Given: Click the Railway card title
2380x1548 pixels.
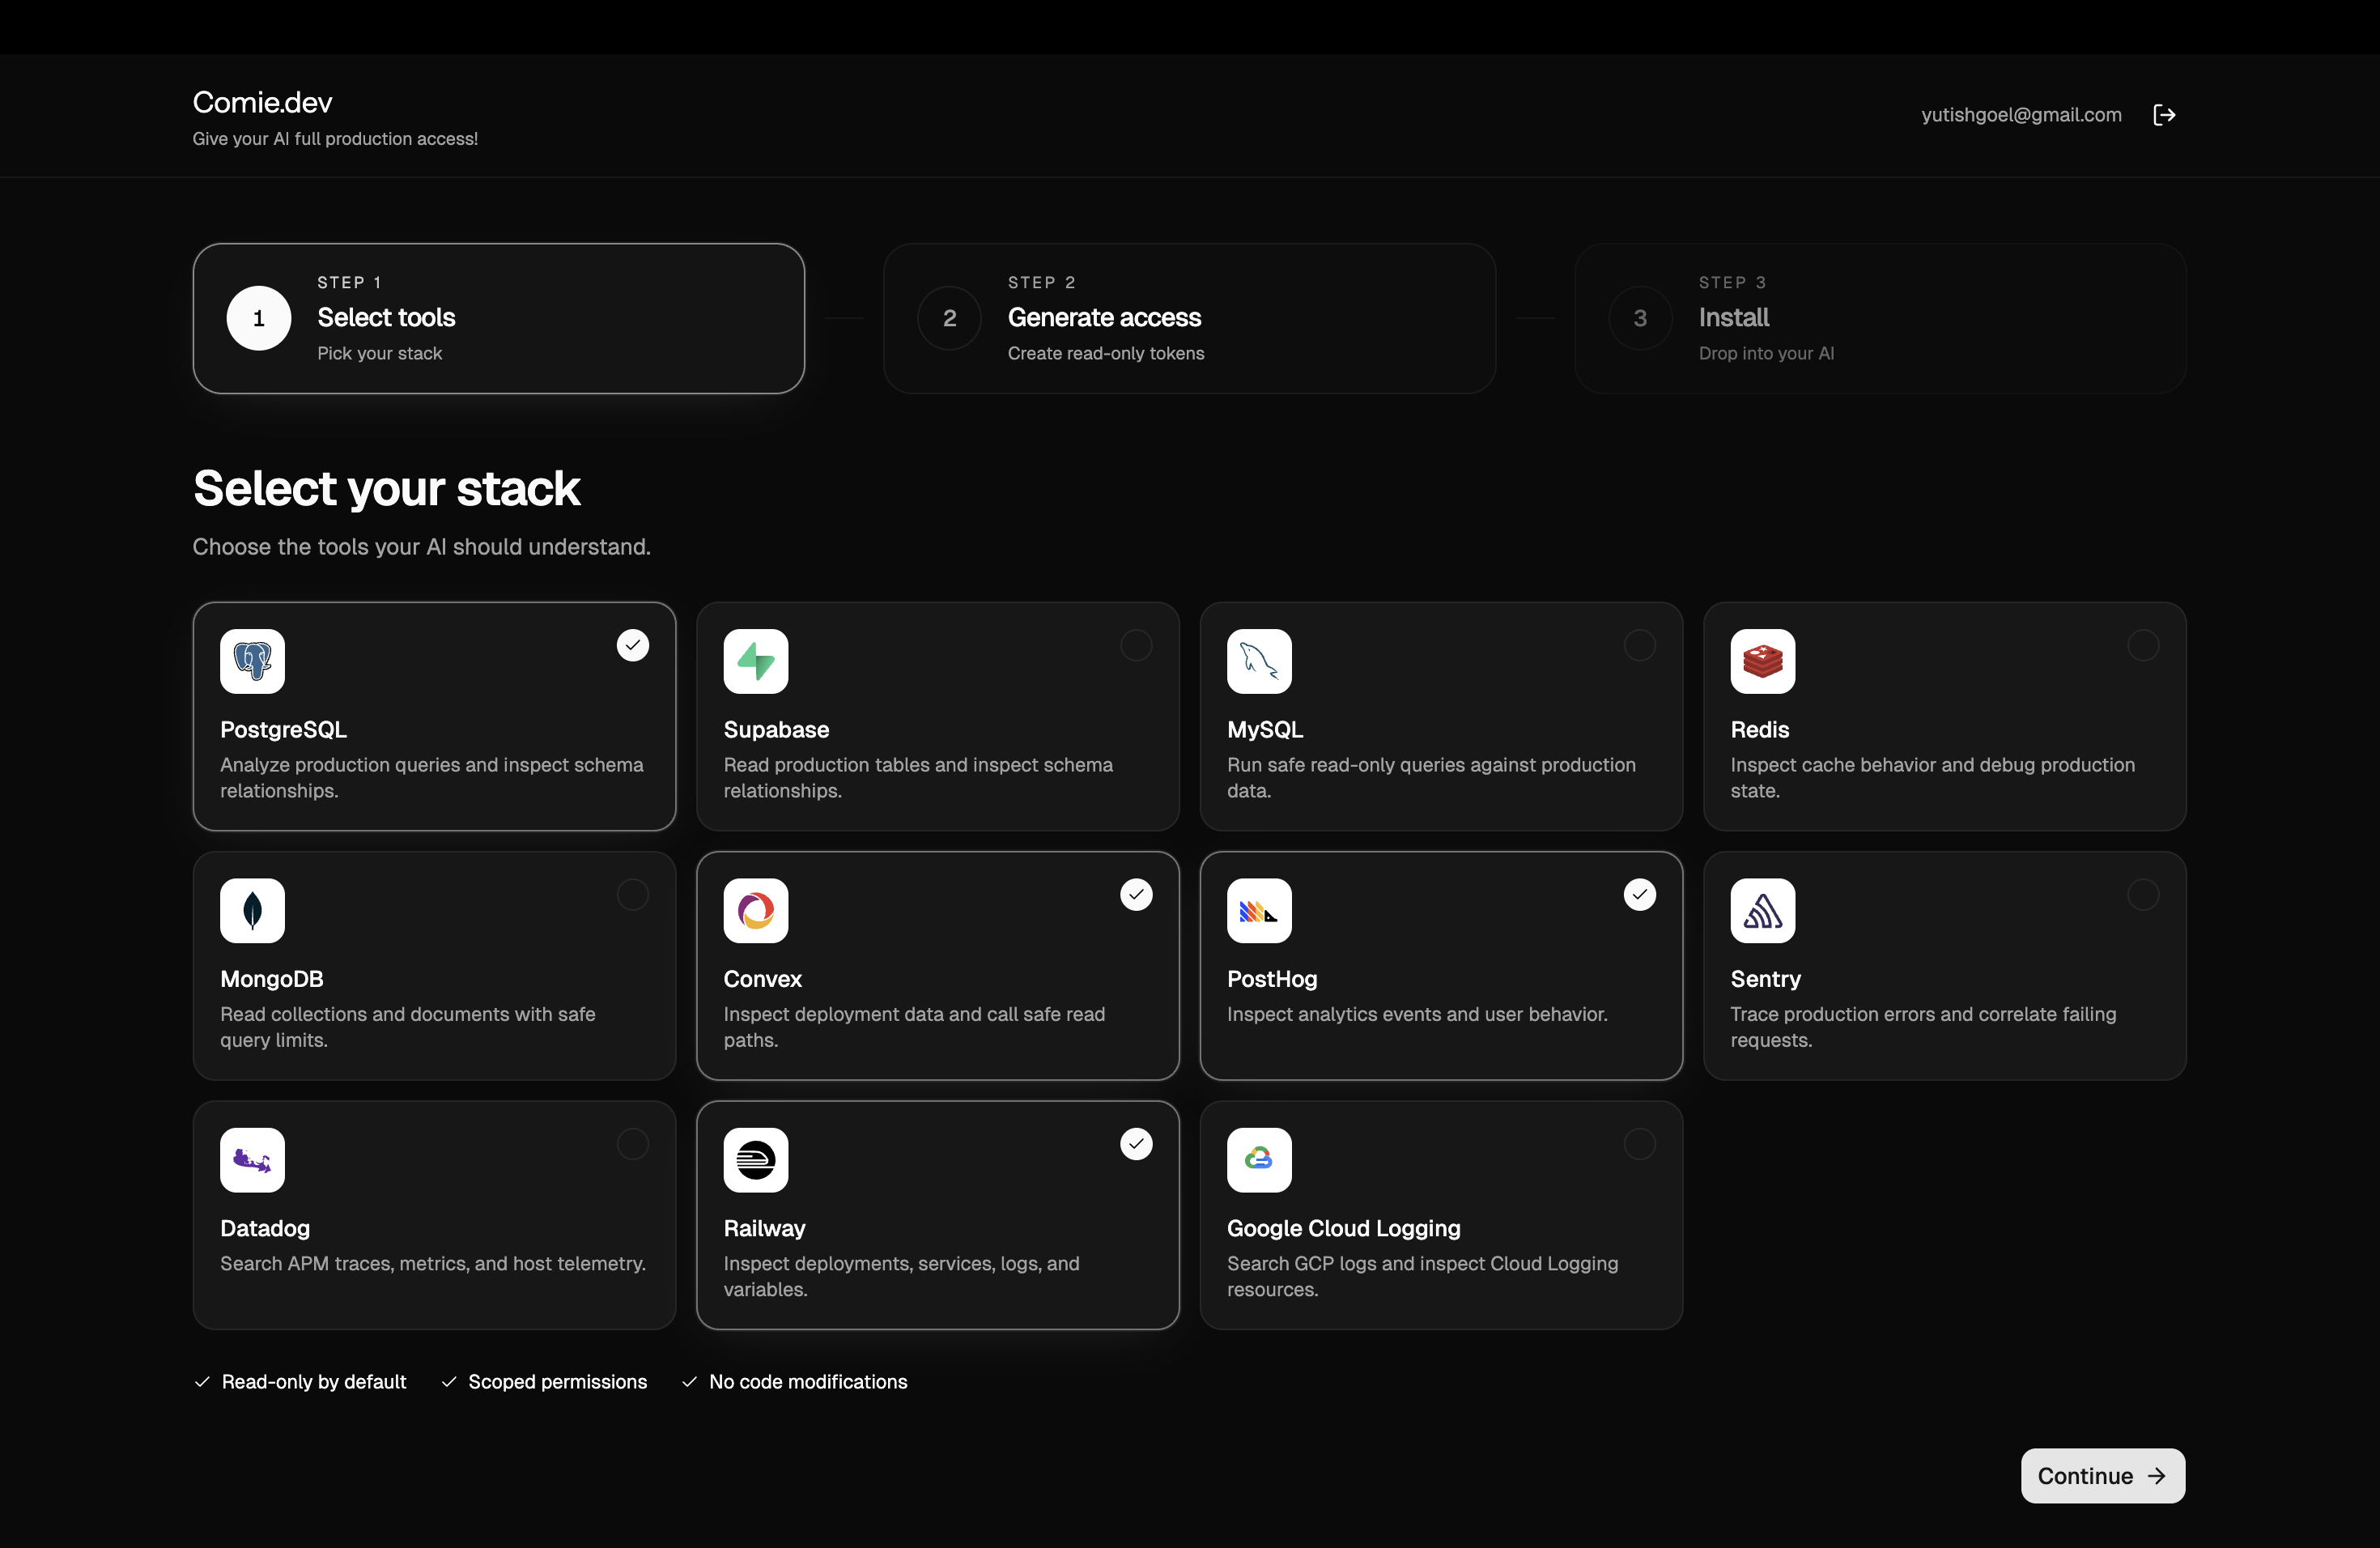Looking at the screenshot, I should click(764, 1229).
